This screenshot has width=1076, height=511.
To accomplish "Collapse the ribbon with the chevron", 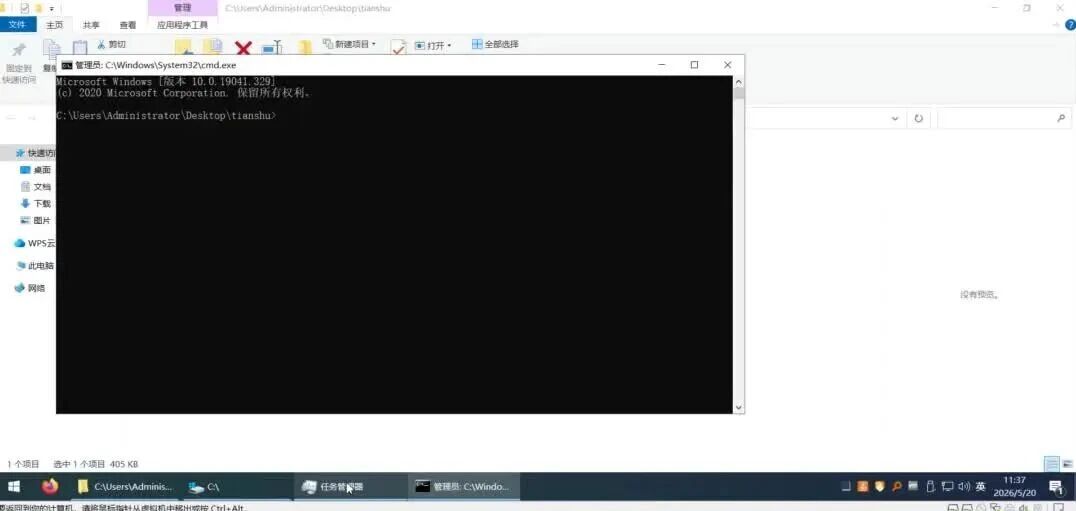I will click(x=1055, y=25).
